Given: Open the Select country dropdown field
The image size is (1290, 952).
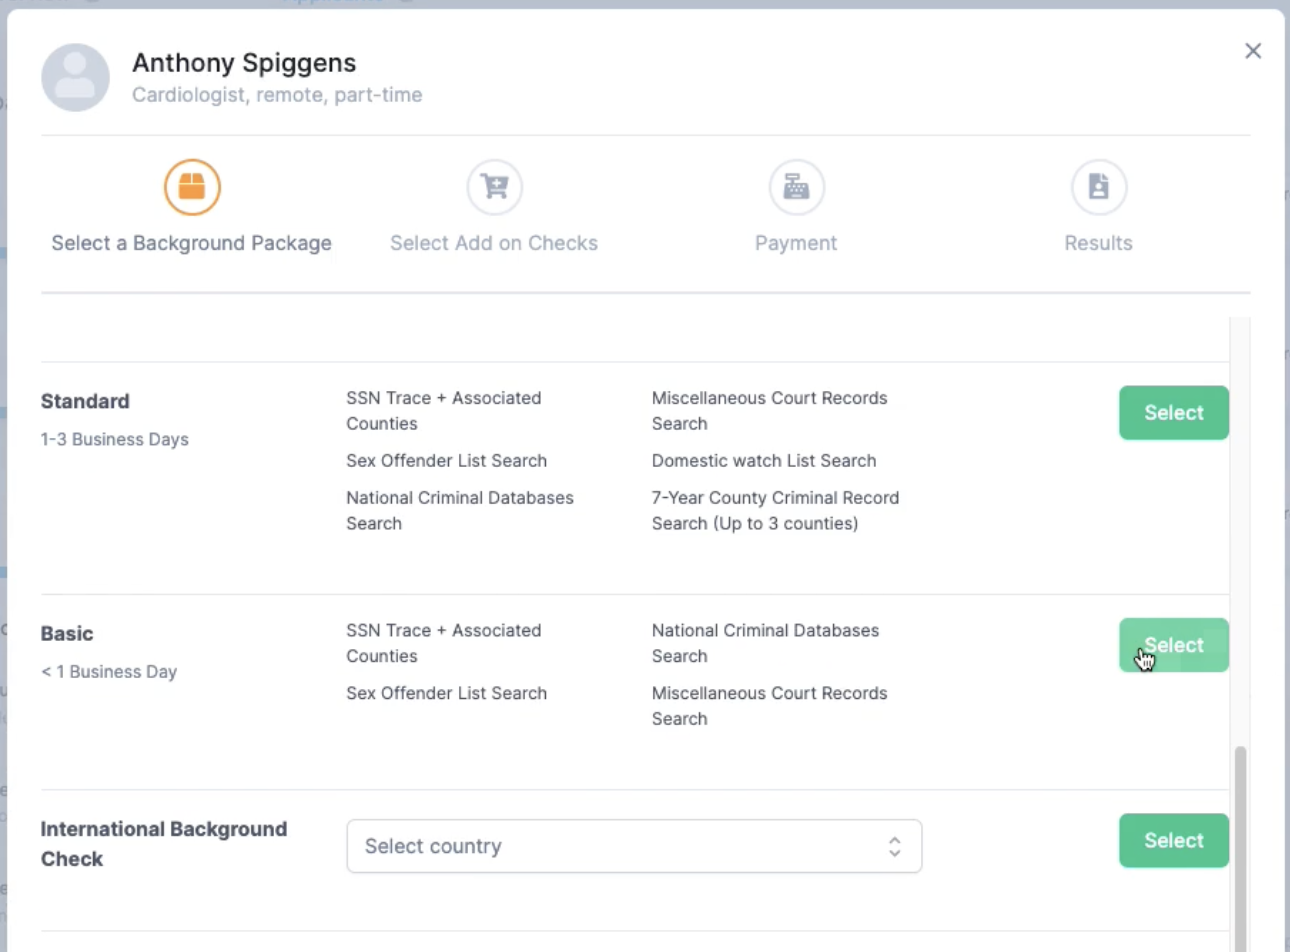Looking at the screenshot, I should coord(620,846).
